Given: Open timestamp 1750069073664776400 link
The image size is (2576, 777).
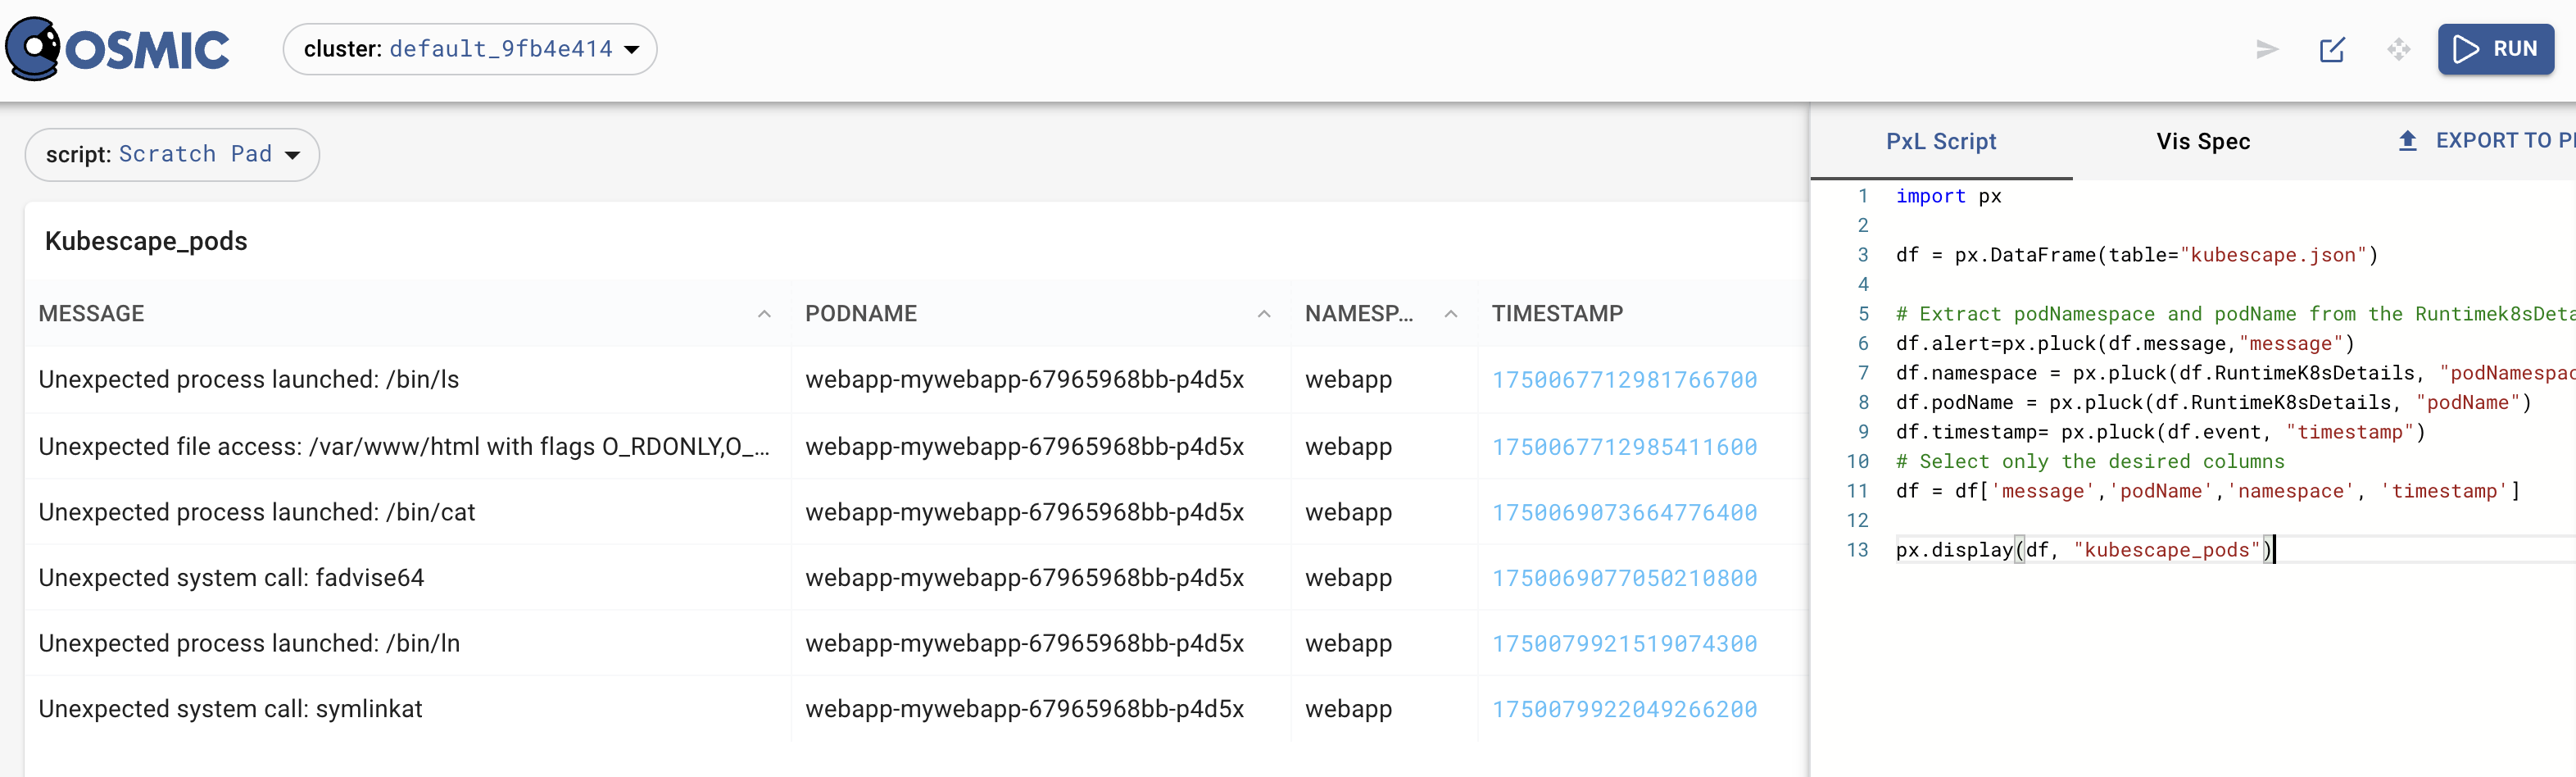Looking at the screenshot, I should pyautogui.click(x=1624, y=513).
